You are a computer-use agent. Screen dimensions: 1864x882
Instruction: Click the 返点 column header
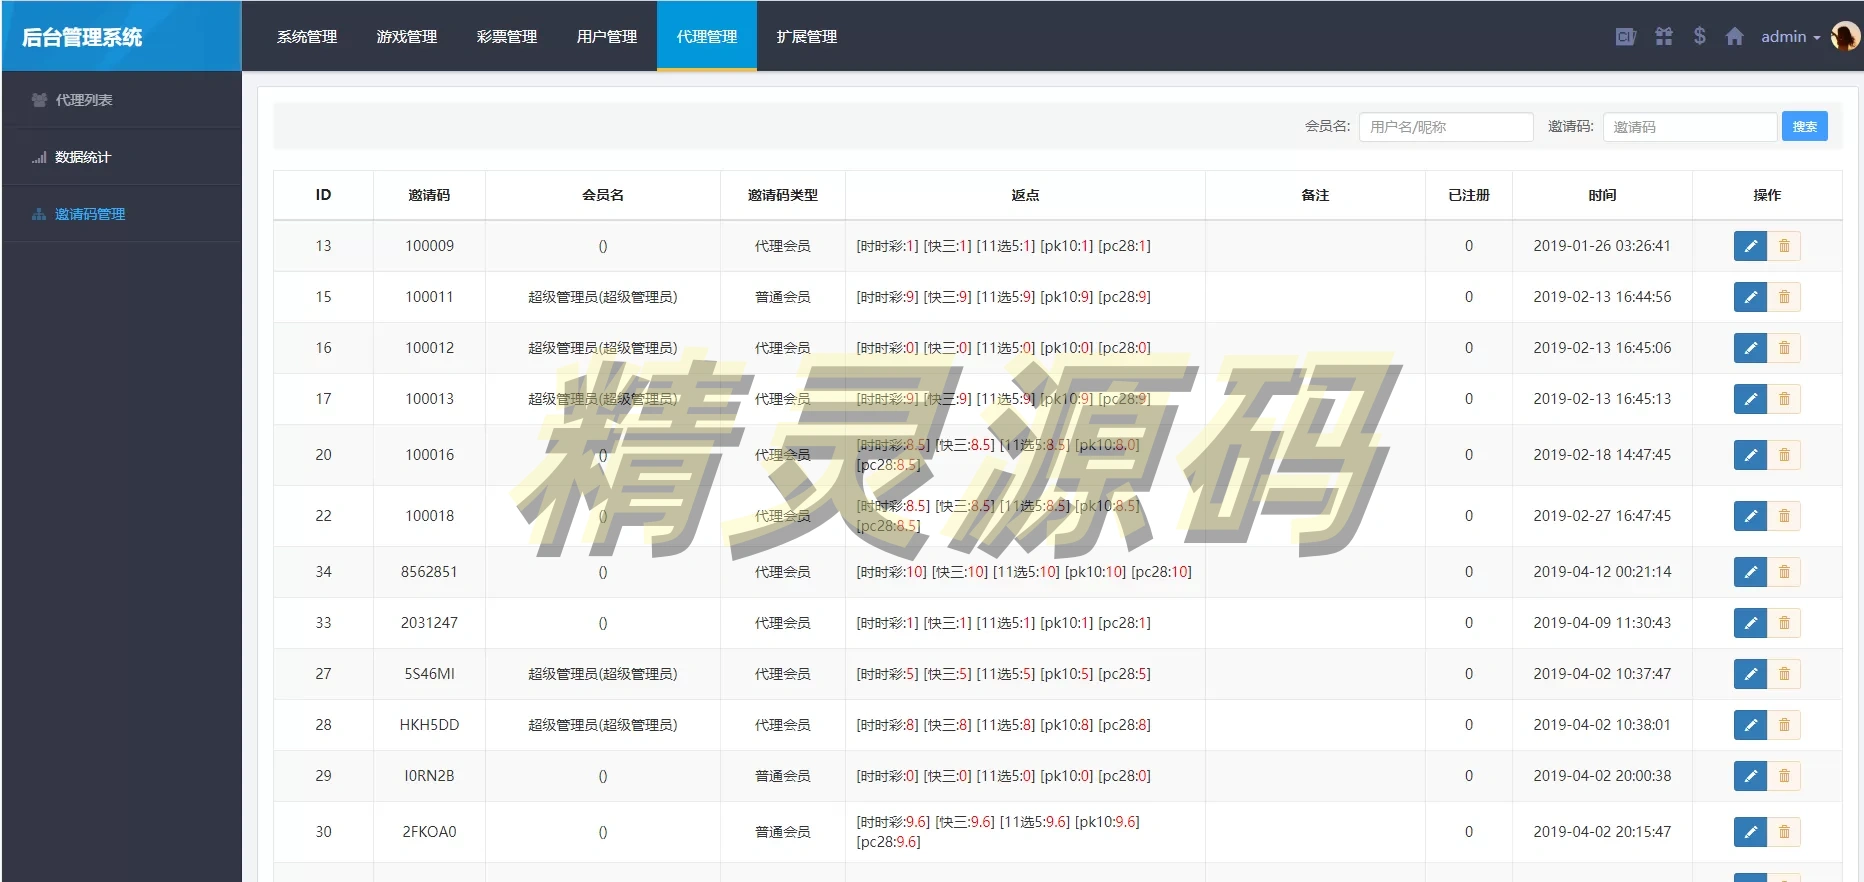pos(1025,195)
